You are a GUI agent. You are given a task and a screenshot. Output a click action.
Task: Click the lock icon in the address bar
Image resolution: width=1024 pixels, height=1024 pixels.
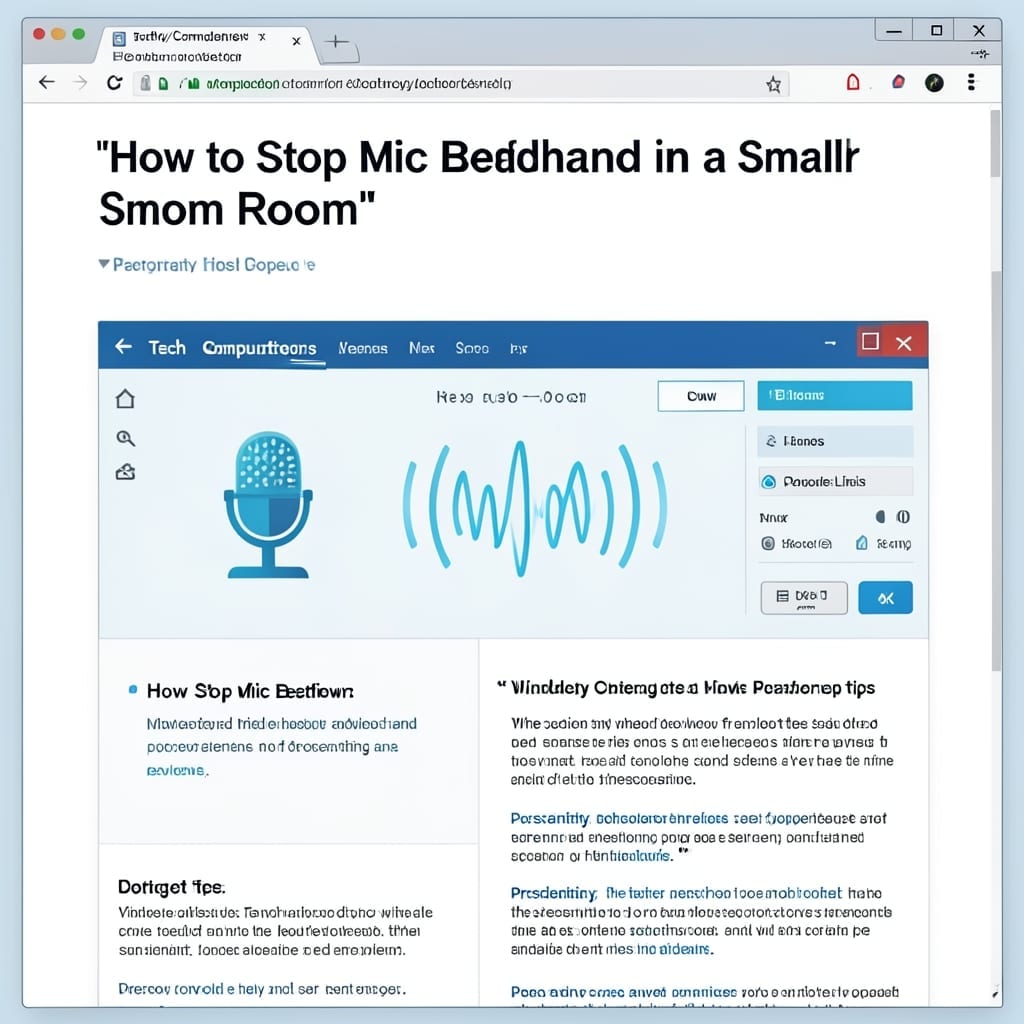(146, 83)
